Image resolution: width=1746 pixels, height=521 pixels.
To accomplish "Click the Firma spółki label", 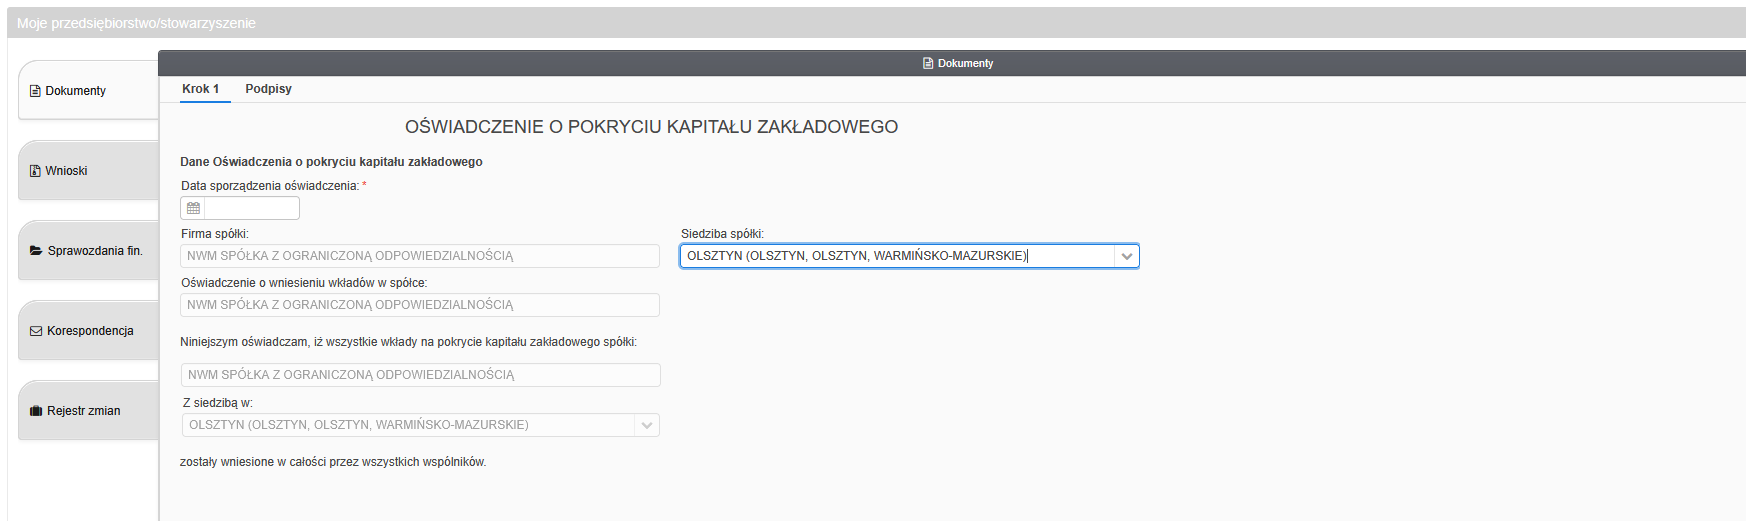I will tap(214, 234).
